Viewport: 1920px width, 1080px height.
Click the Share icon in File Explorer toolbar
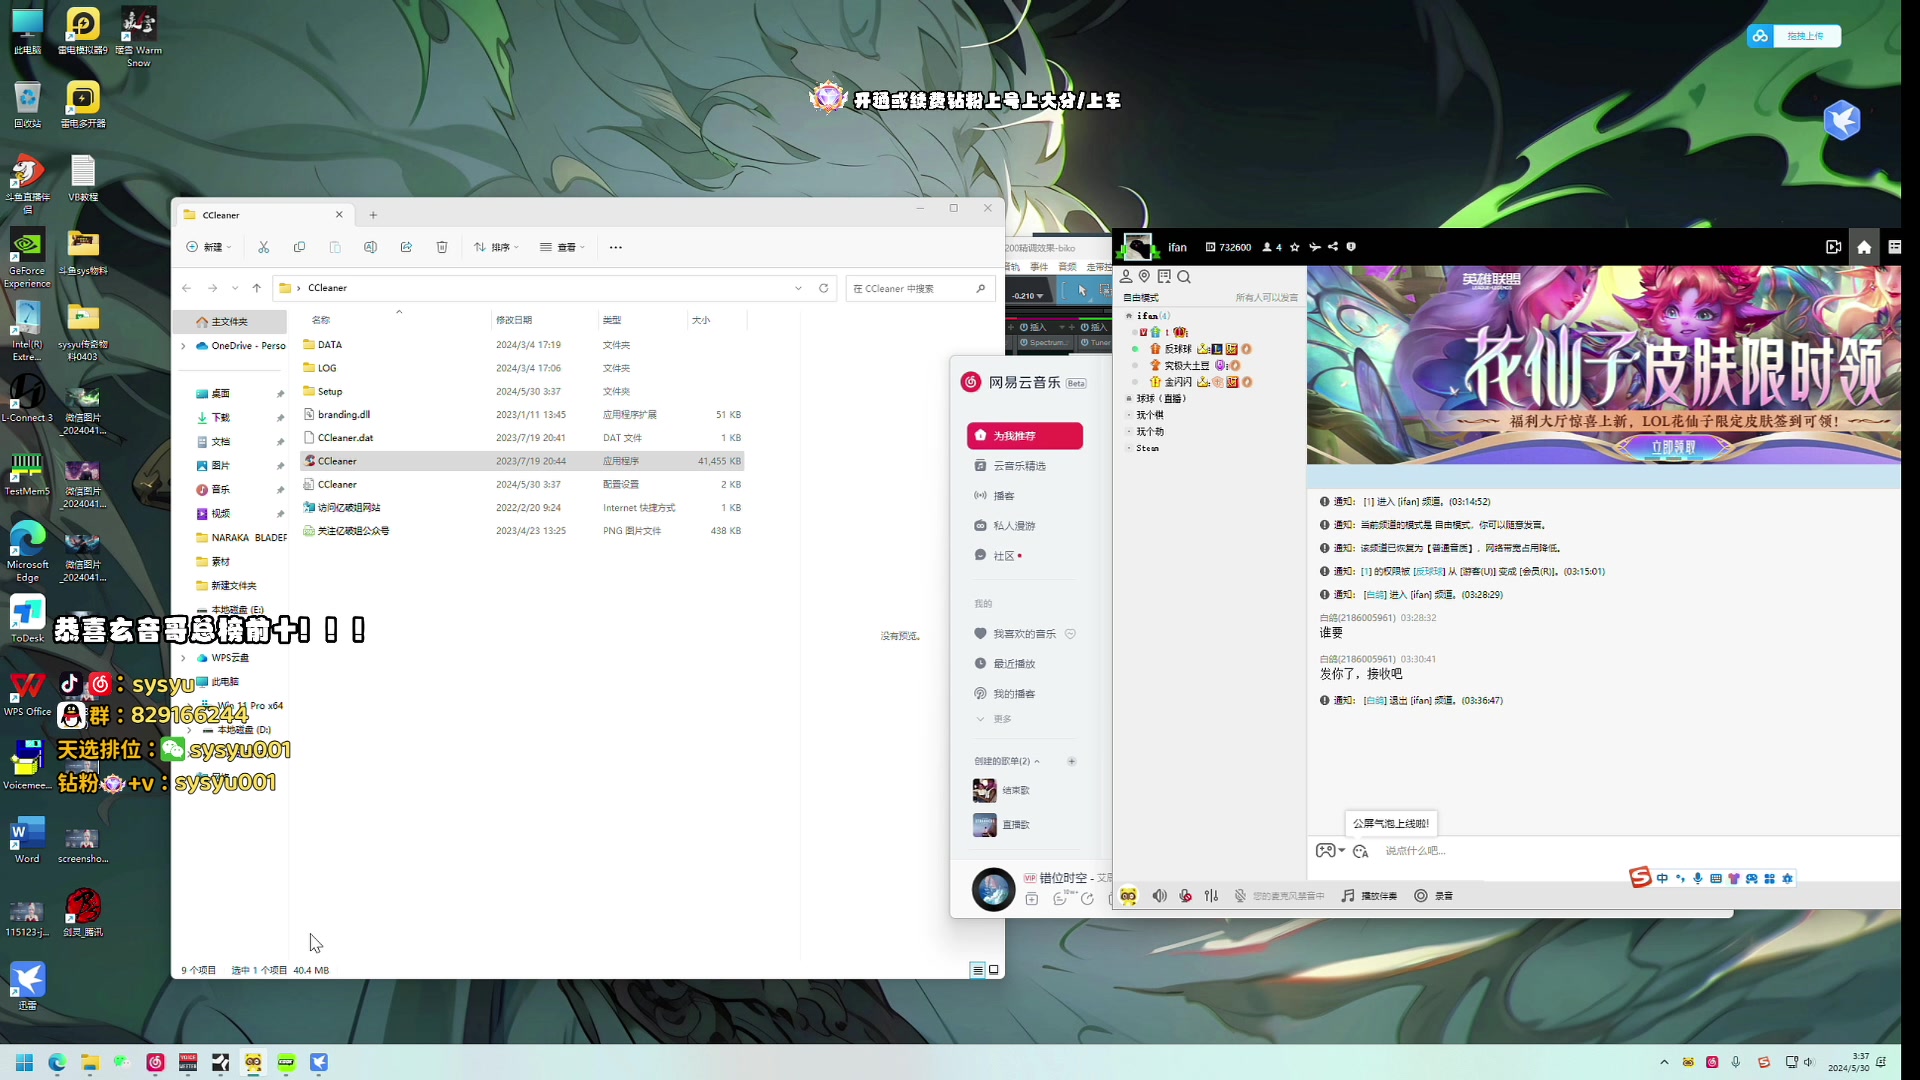tap(406, 247)
